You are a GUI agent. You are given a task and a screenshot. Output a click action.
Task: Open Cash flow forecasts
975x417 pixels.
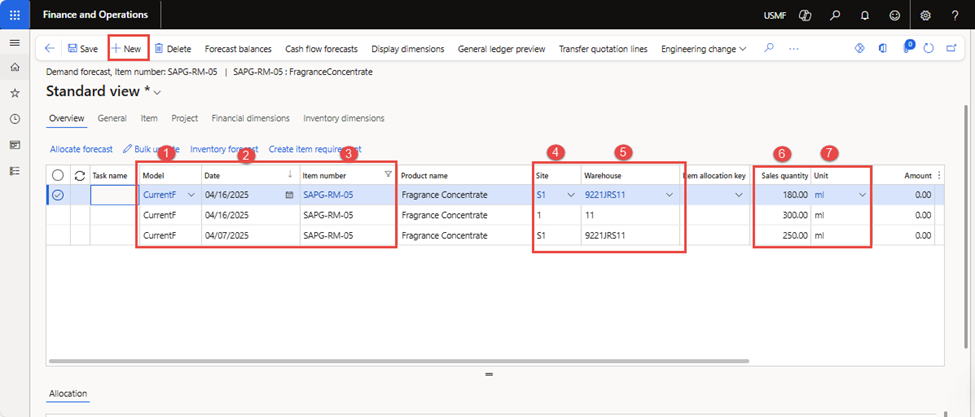pyautogui.click(x=321, y=48)
